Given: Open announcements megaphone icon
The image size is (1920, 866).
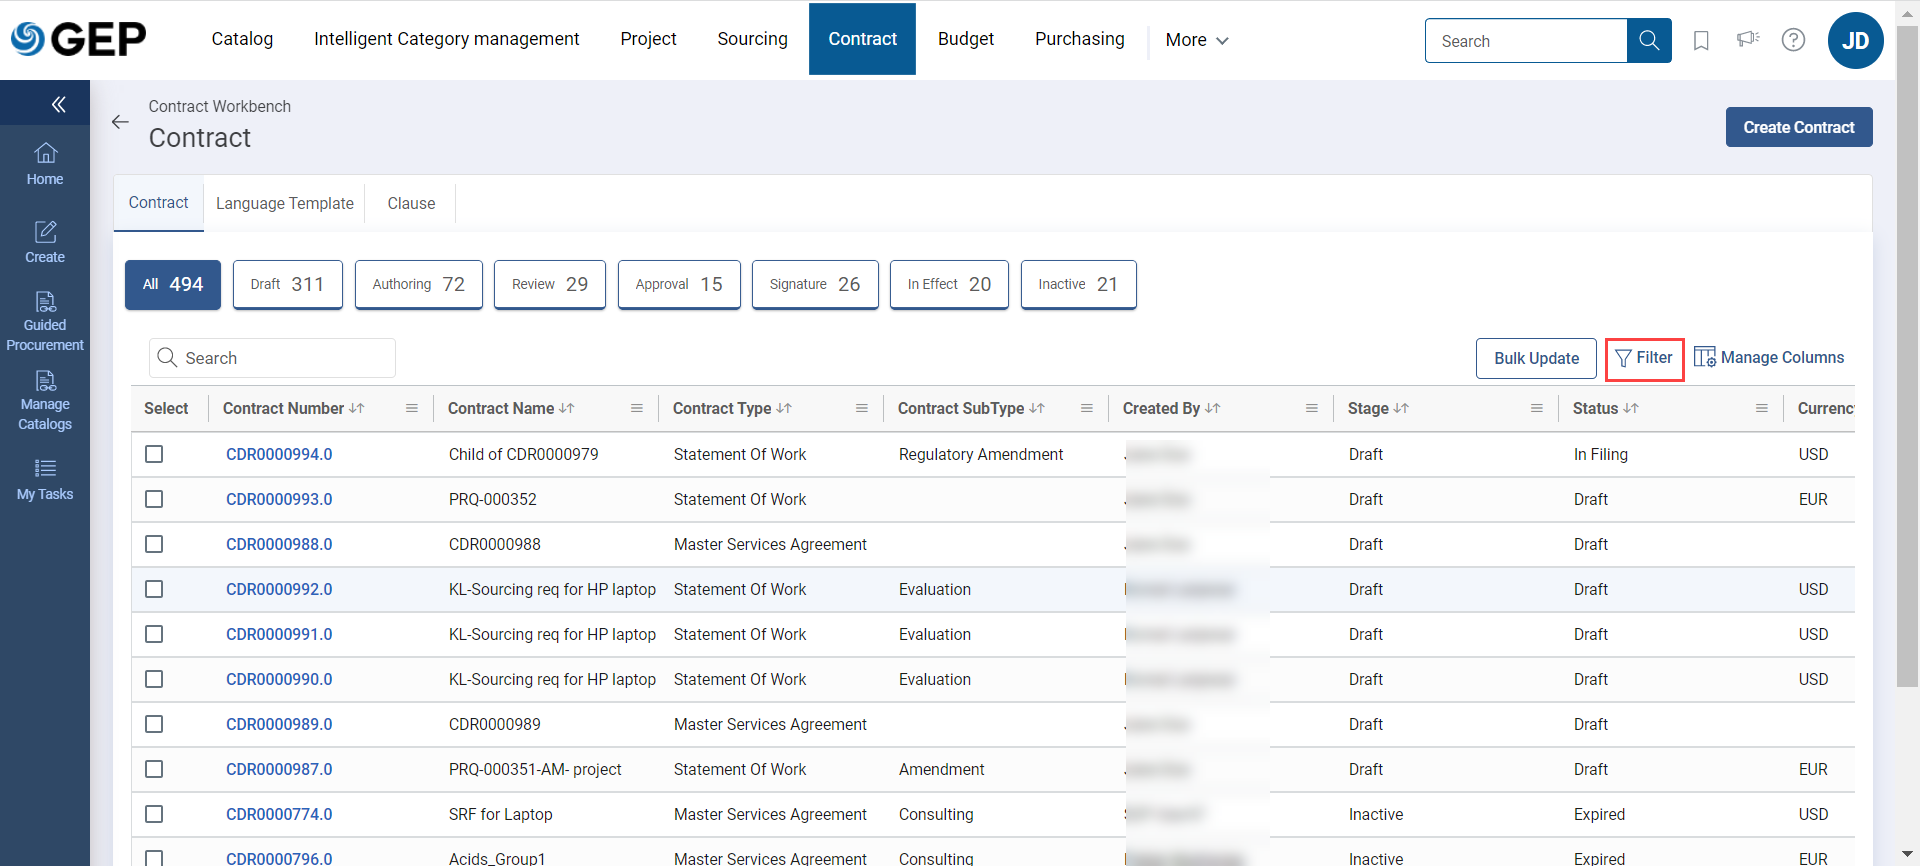Looking at the screenshot, I should [1747, 40].
